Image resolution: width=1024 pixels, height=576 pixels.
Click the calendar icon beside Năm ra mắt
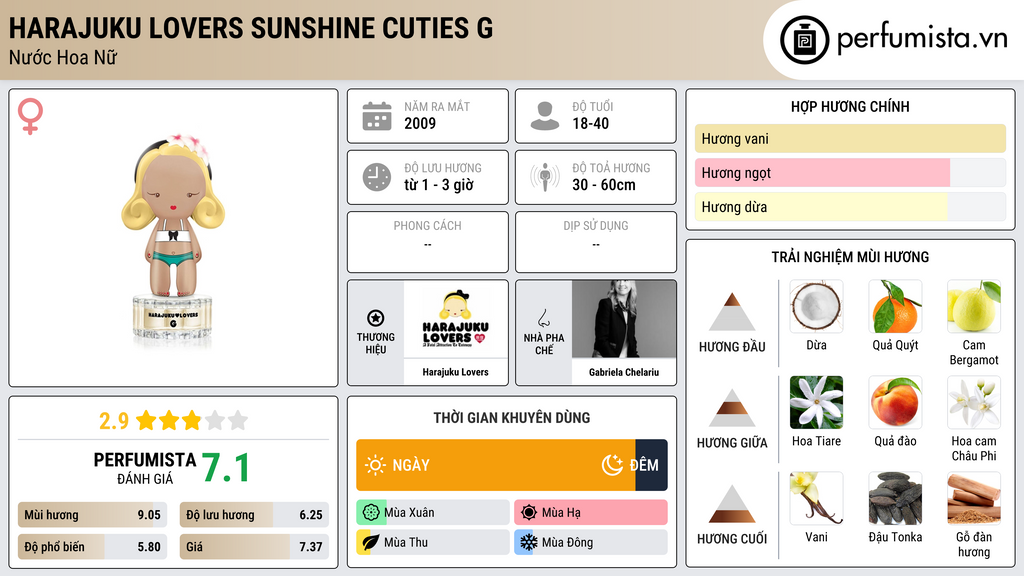[377, 116]
